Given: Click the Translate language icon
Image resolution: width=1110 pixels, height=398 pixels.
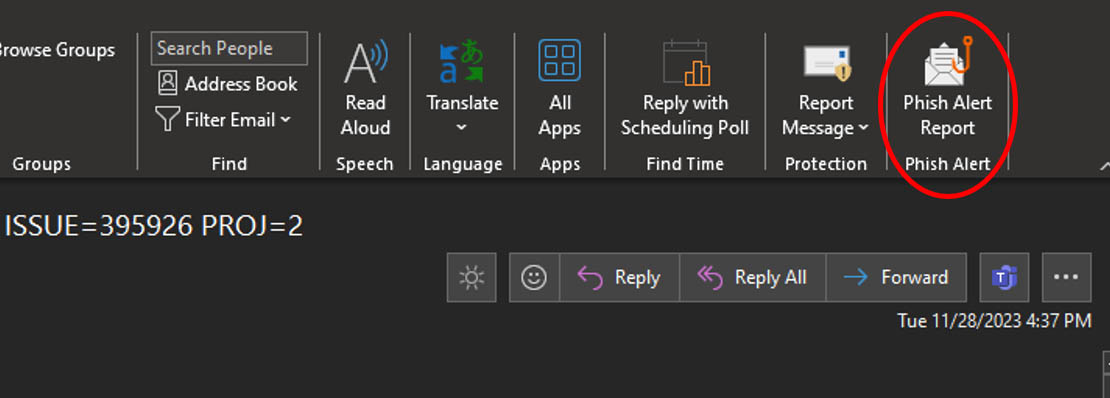Looking at the screenshot, I should (462, 61).
